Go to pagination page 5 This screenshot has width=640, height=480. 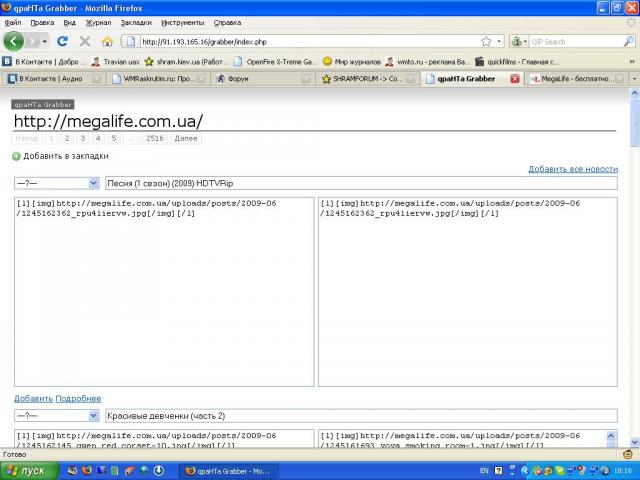pos(114,138)
